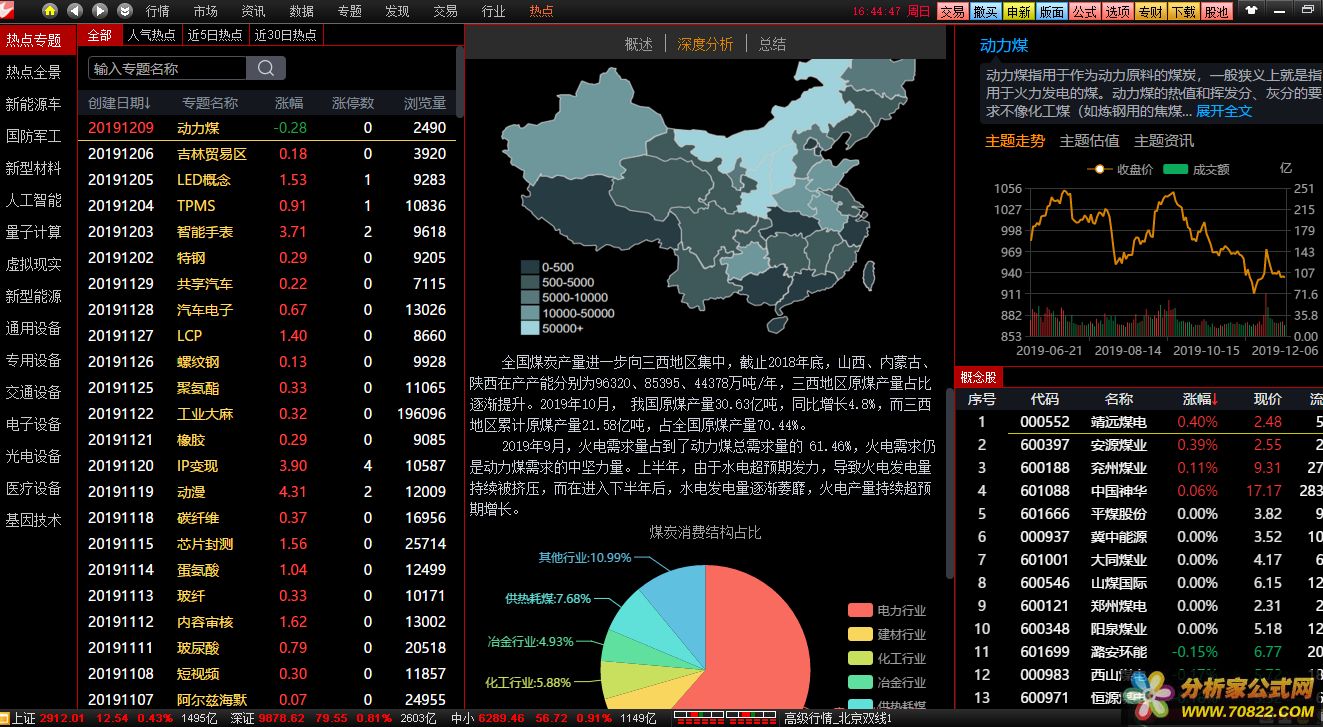
Task: Switch to the 人气热点 tab
Action: (152, 34)
